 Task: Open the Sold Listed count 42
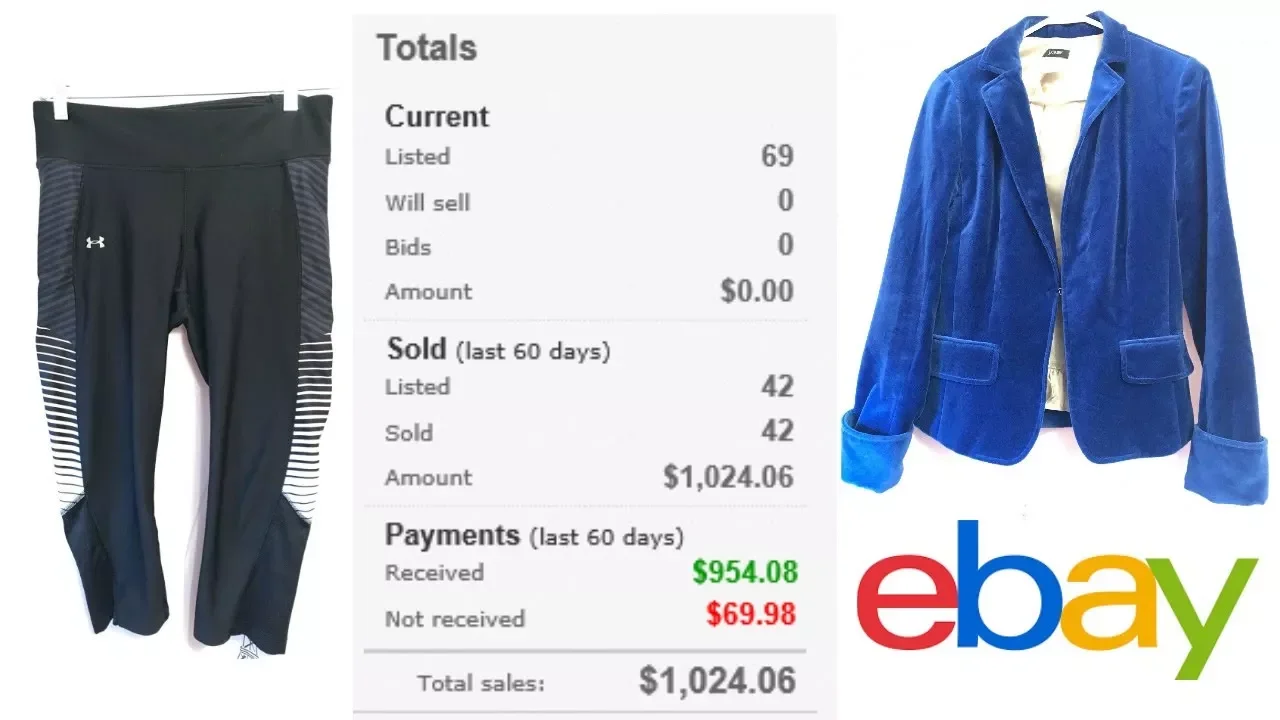click(x=777, y=386)
